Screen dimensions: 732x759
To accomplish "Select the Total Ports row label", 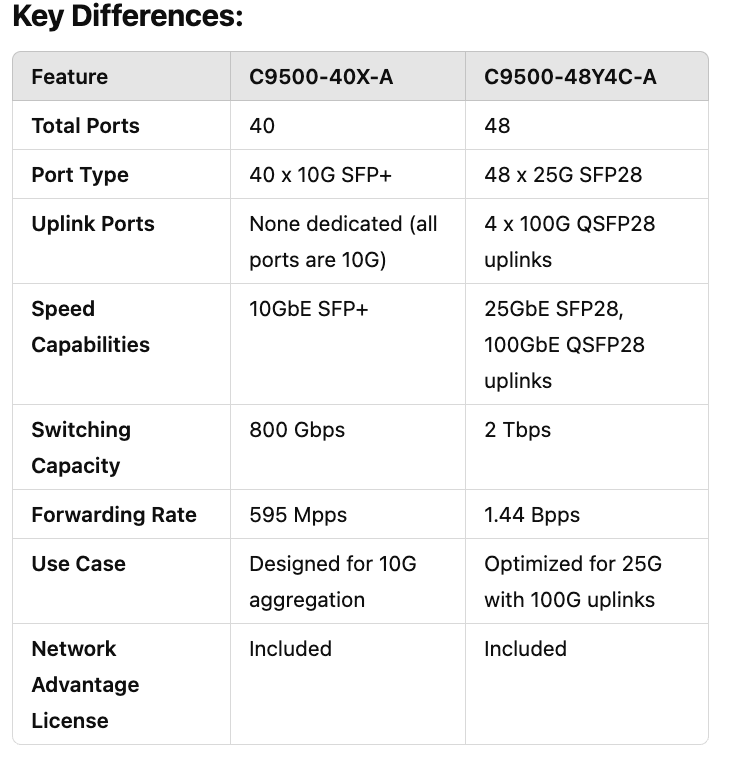I will click(85, 126).
